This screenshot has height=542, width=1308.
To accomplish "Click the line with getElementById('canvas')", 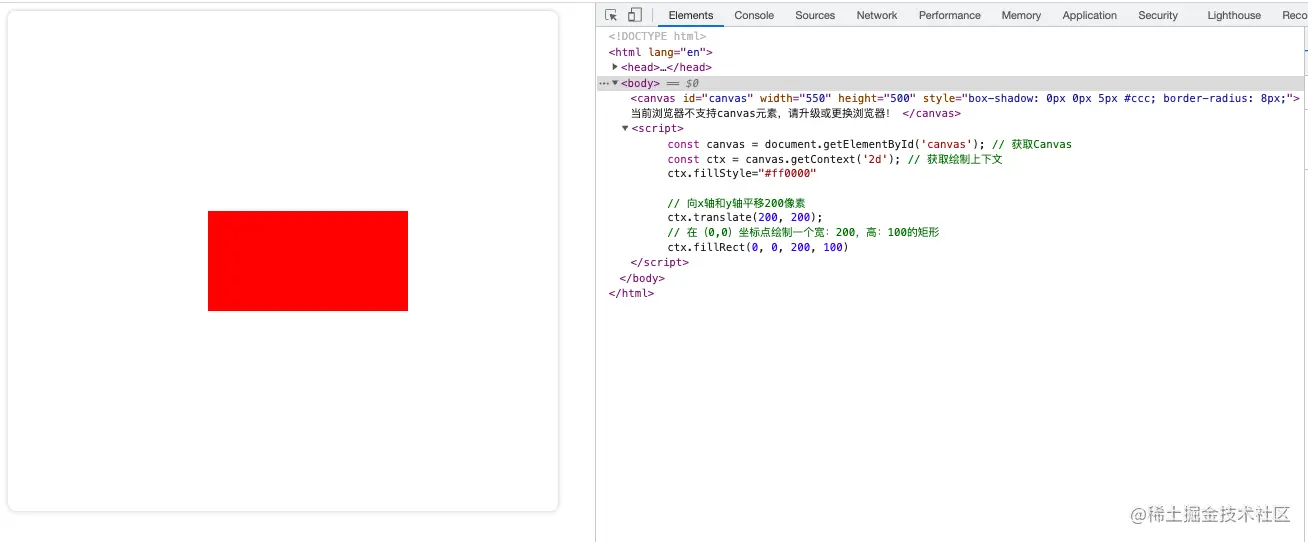I will (x=869, y=144).
